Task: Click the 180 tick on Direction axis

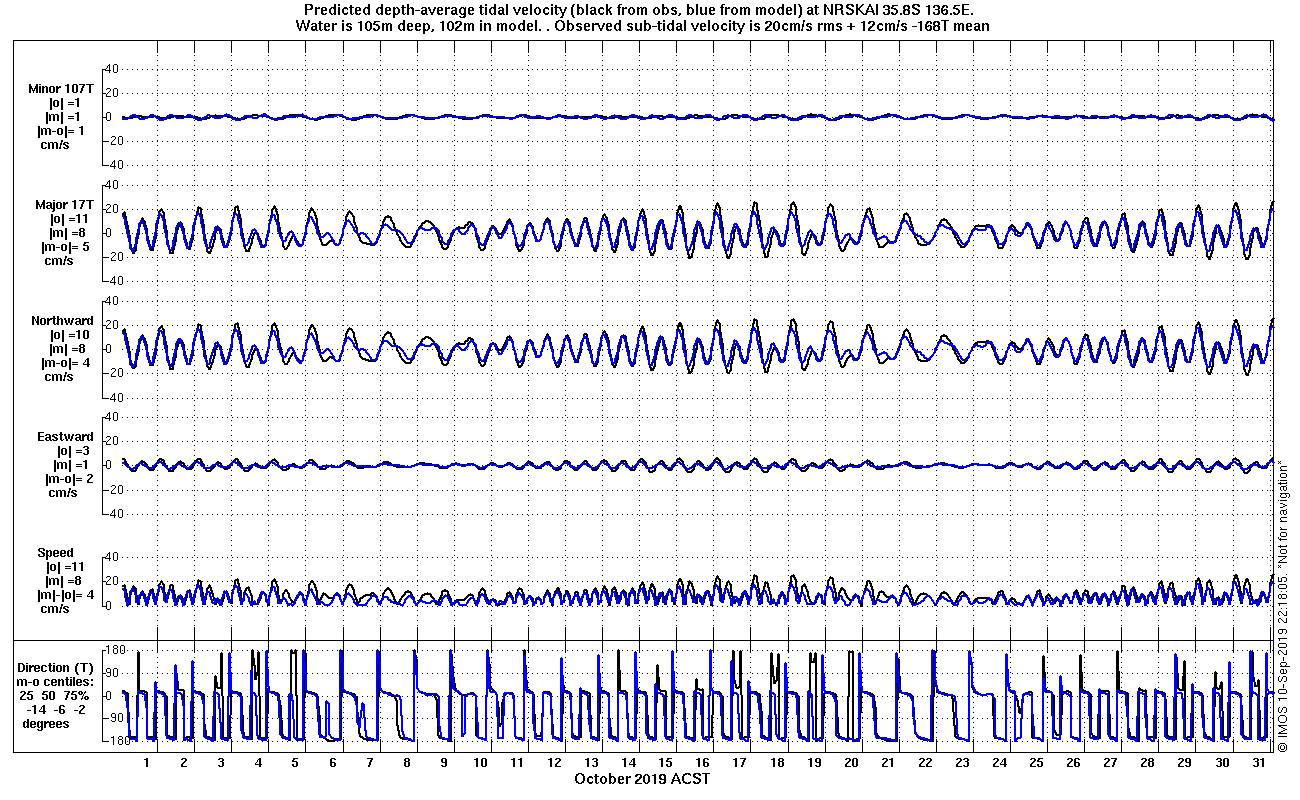Action: pos(114,651)
